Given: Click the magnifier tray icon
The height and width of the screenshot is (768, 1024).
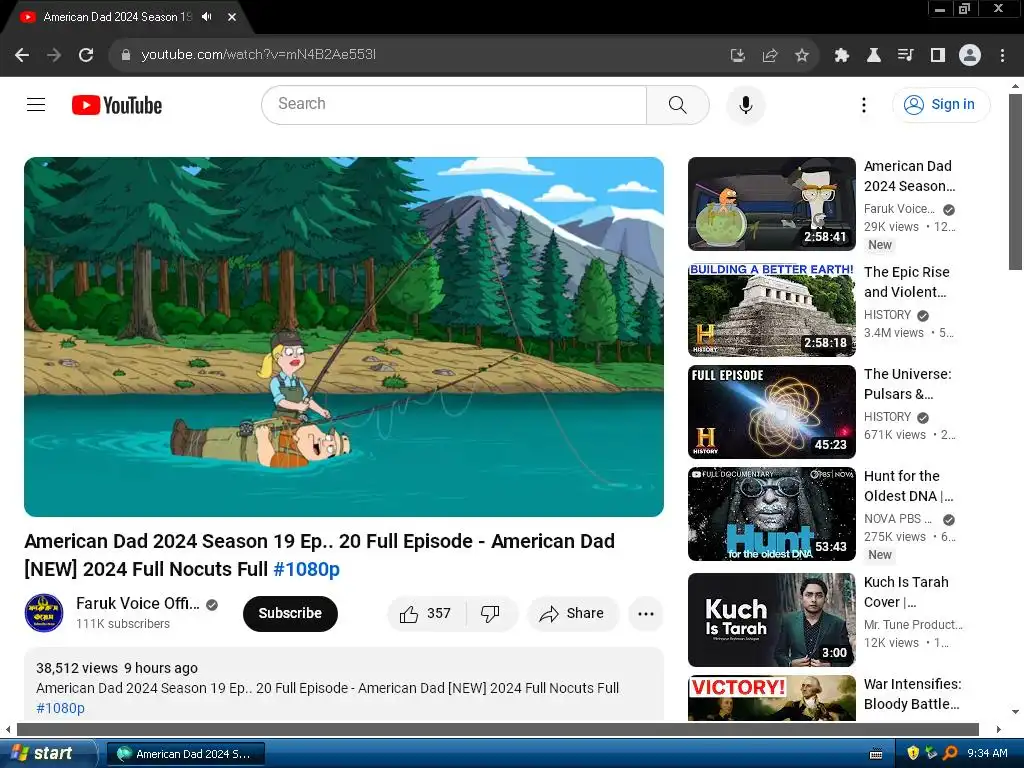Looking at the screenshot, I should [950, 753].
